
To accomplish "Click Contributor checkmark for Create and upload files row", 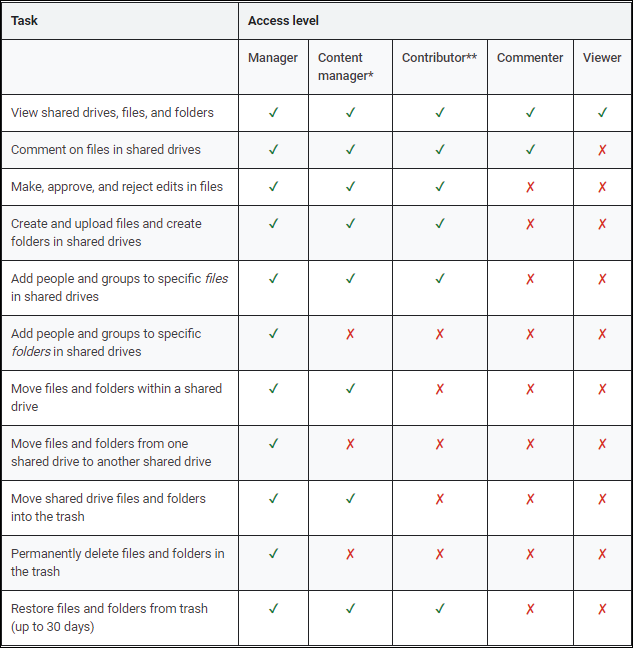I will pyautogui.click(x=439, y=224).
